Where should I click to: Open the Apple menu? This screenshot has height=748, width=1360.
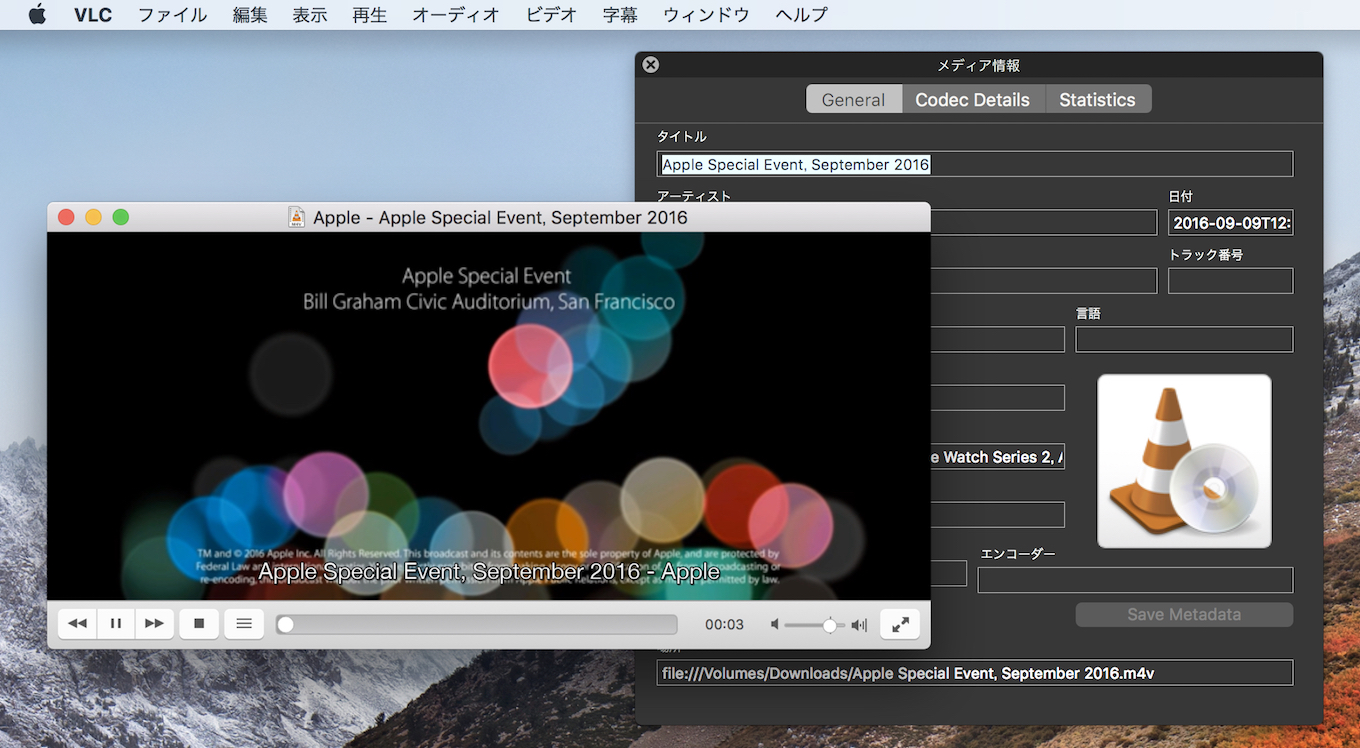(37, 15)
